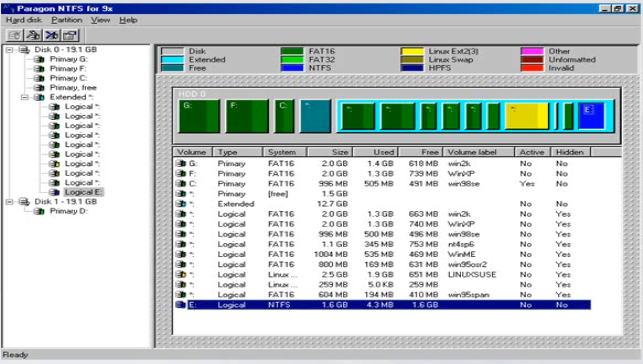Open the Help menu
This screenshot has width=643, height=364.
point(128,20)
